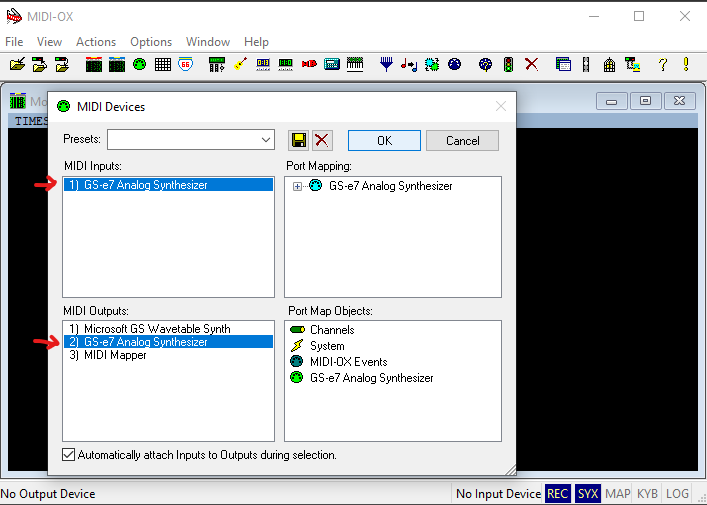Click the red-to-blue note mapping toolbar icon
Viewport: 707px width, 505px height.
click(409, 64)
